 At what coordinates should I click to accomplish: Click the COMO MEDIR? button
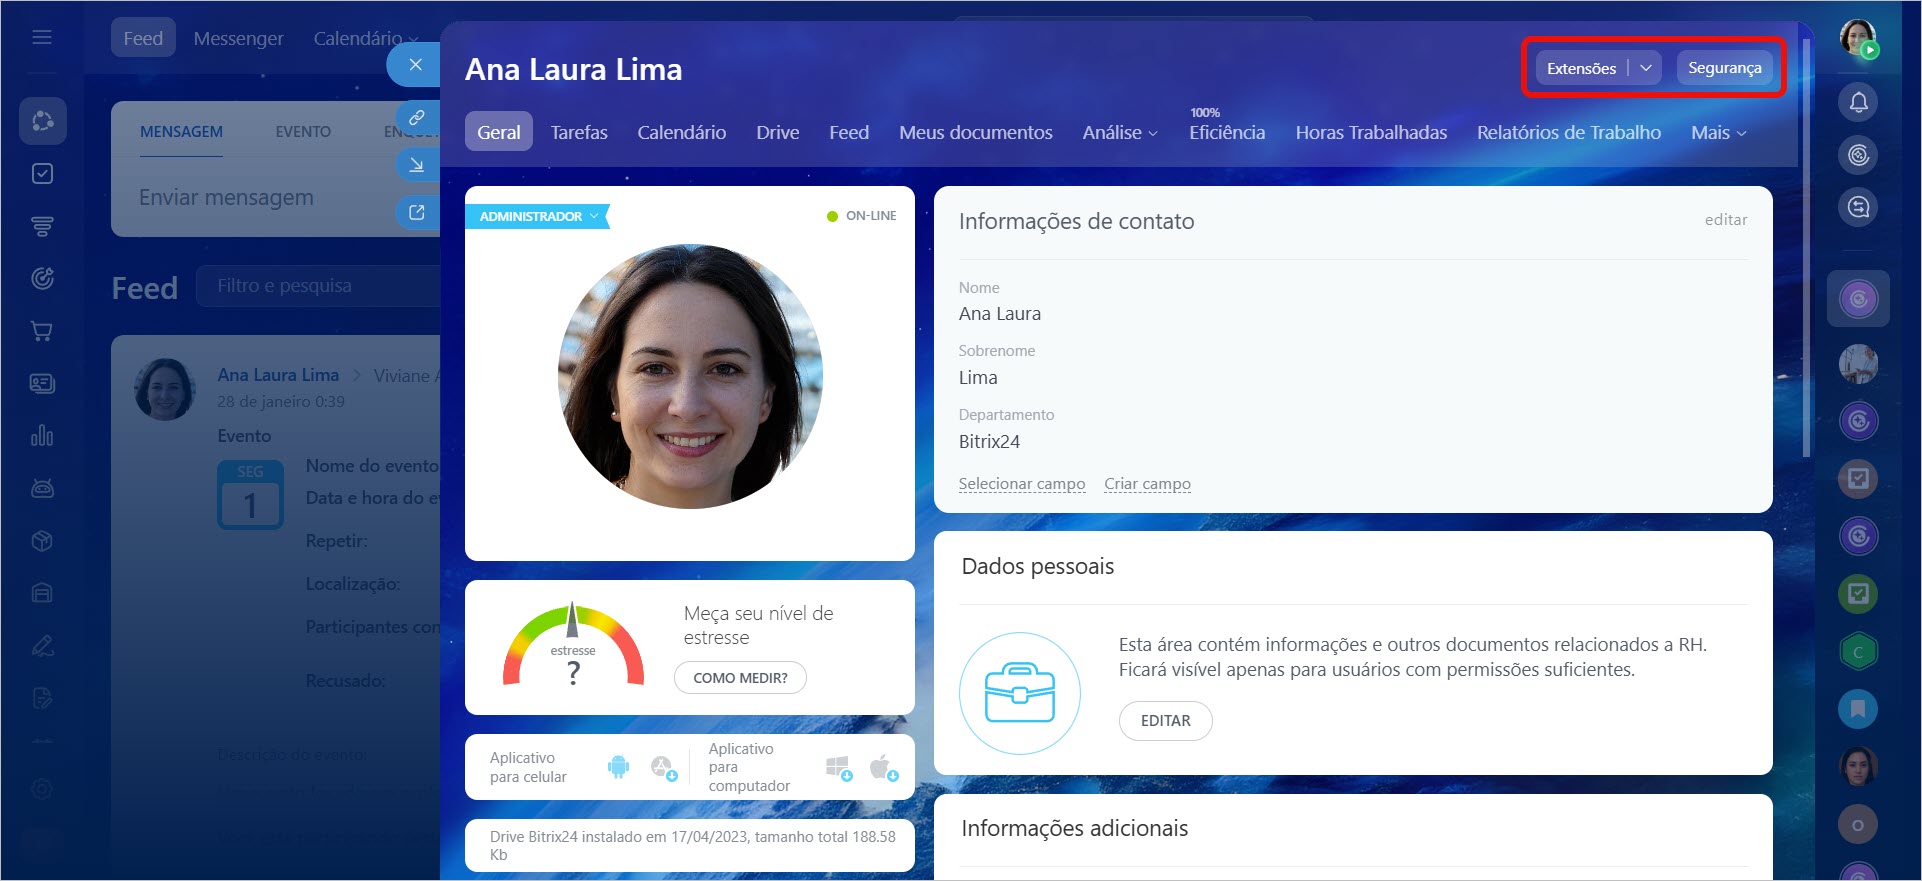(x=740, y=677)
